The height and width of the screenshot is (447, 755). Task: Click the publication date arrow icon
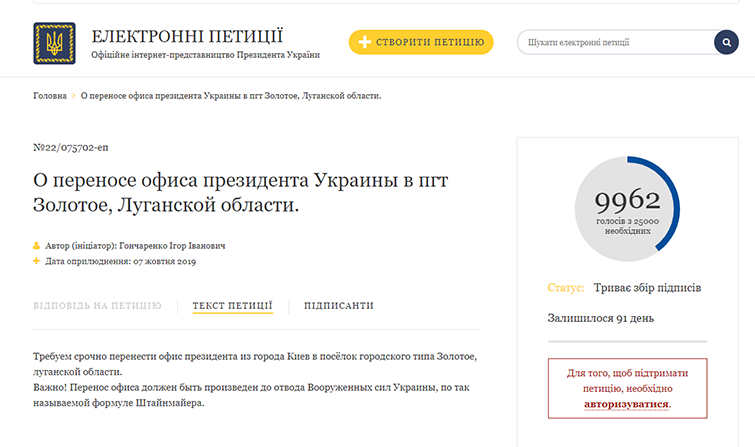point(37,262)
